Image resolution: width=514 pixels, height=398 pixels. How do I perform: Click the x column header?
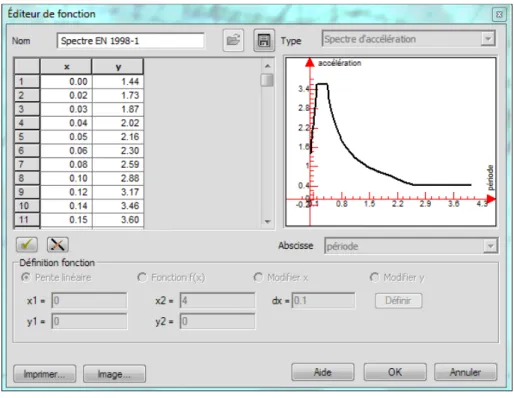point(66,67)
